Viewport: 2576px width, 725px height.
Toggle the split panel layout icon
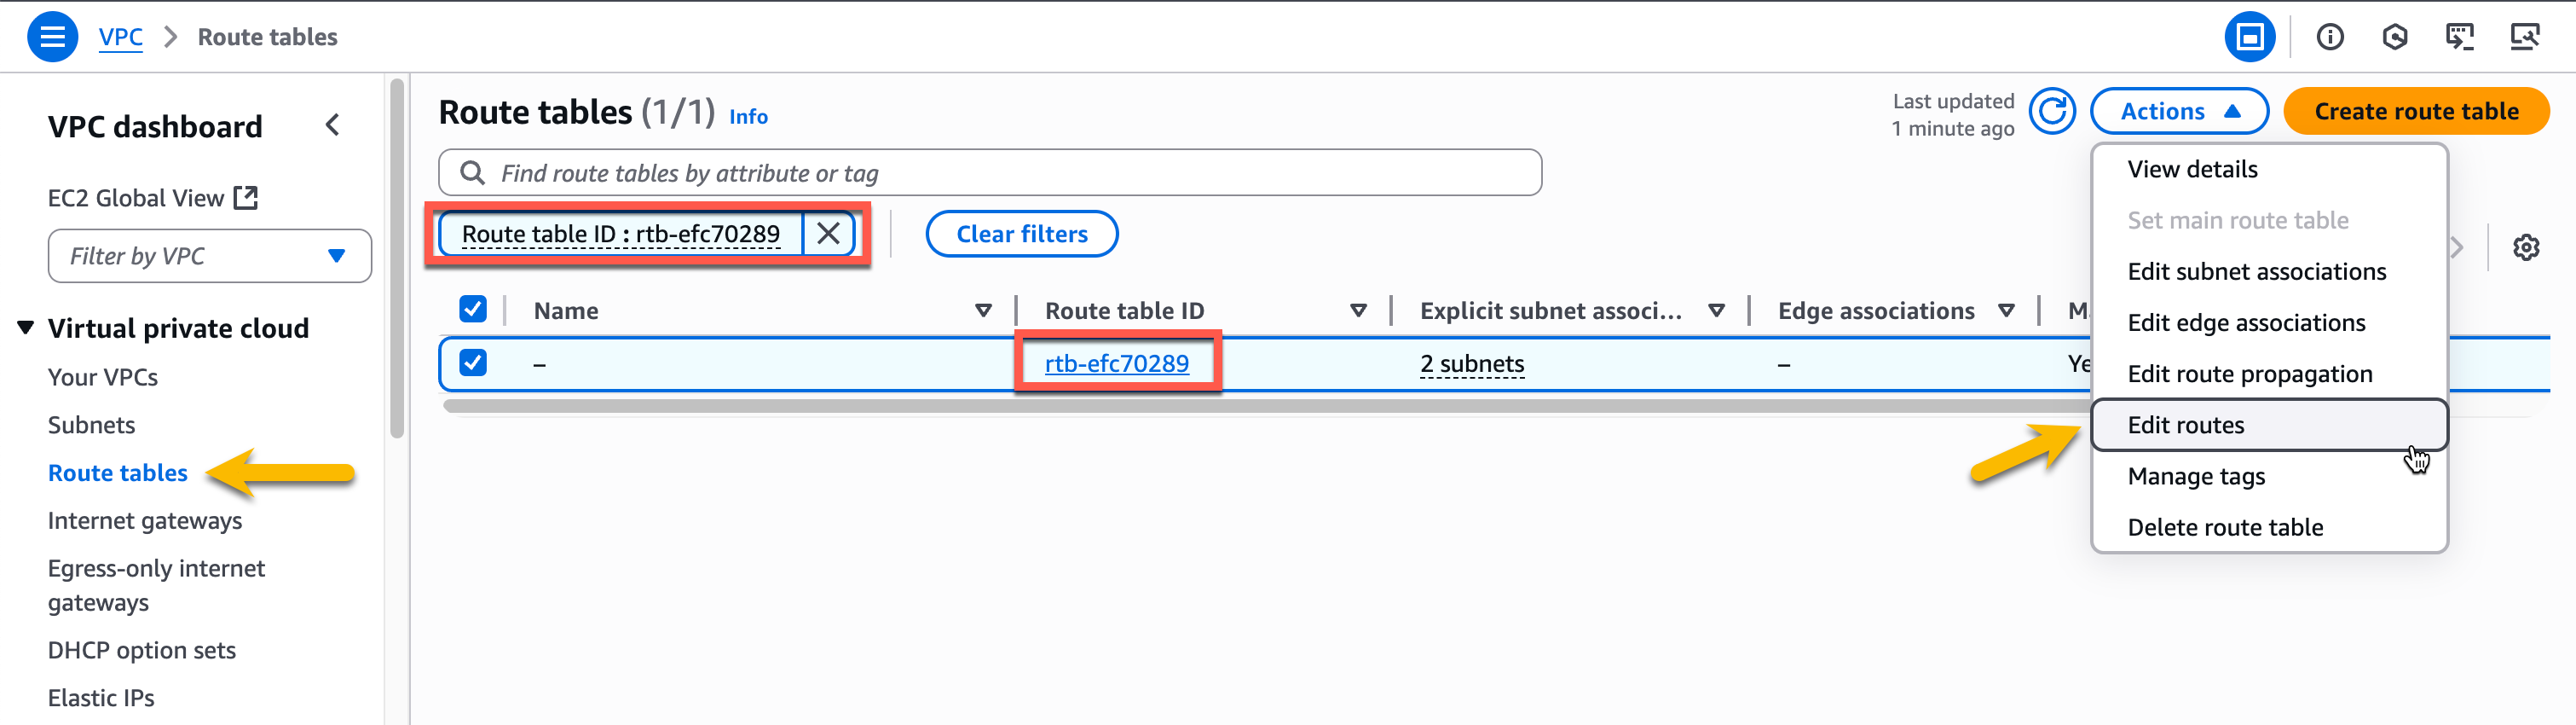2251,37
